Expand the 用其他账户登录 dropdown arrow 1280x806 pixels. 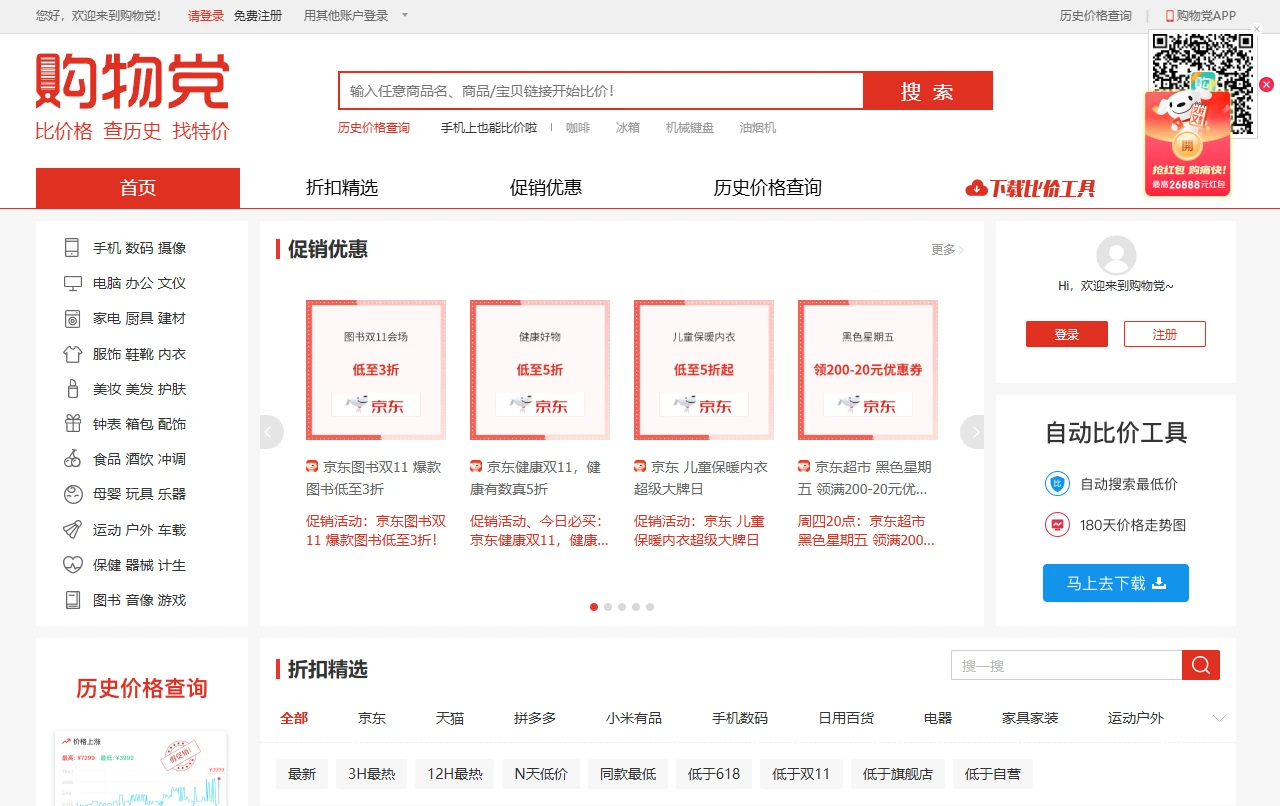coord(405,15)
